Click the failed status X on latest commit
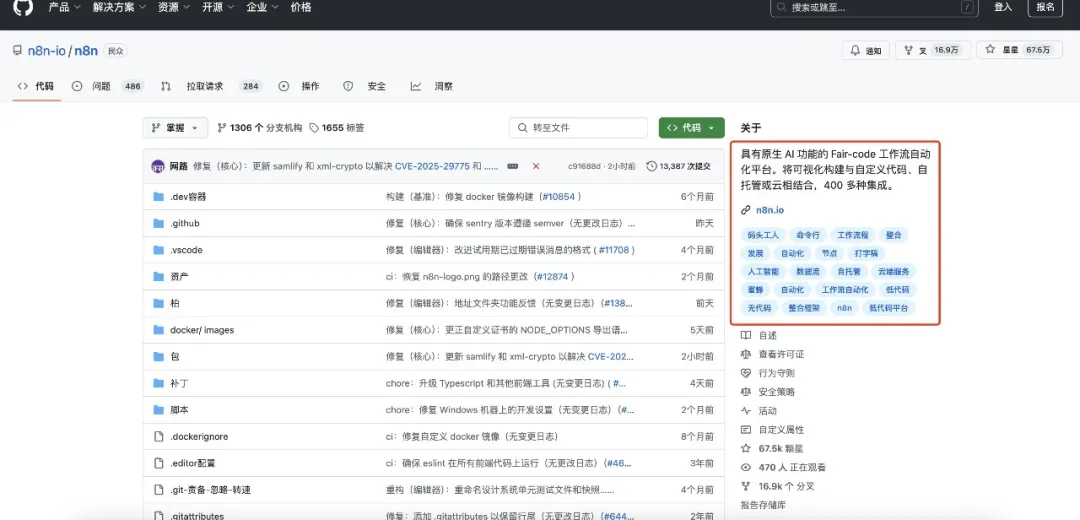Image resolution: width=1080 pixels, height=520 pixels. [x=536, y=166]
